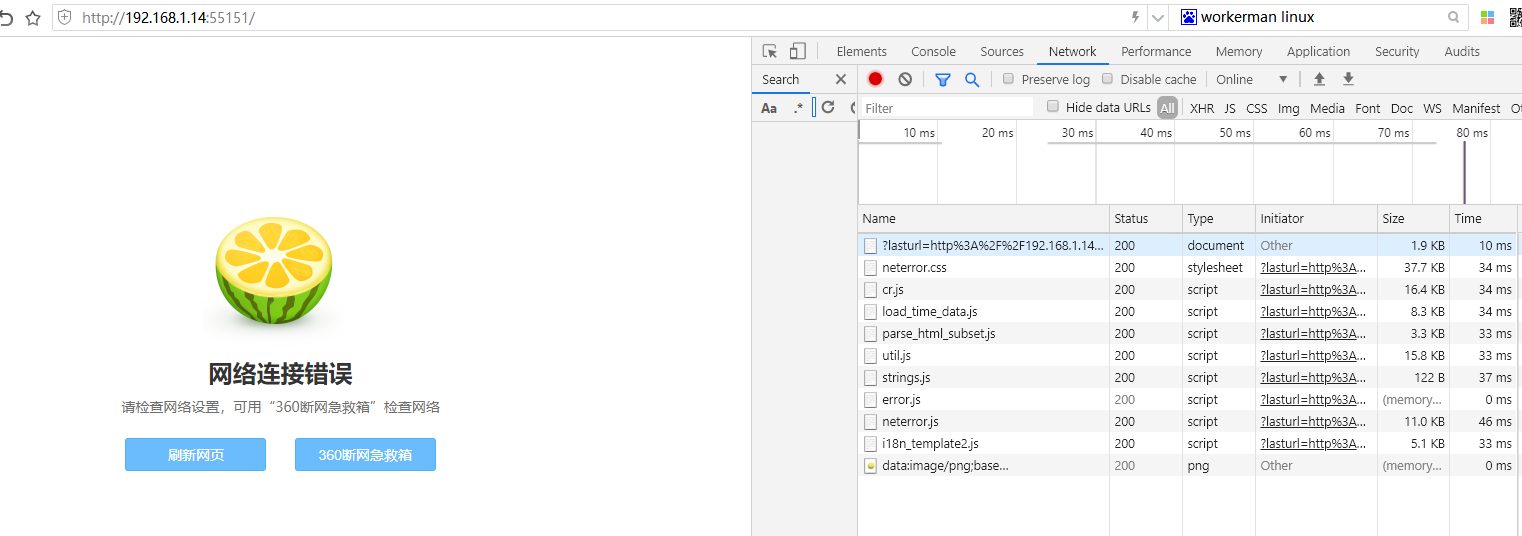Filter requests by CSS
This screenshot has height=536, width=1522.
tap(1256, 108)
